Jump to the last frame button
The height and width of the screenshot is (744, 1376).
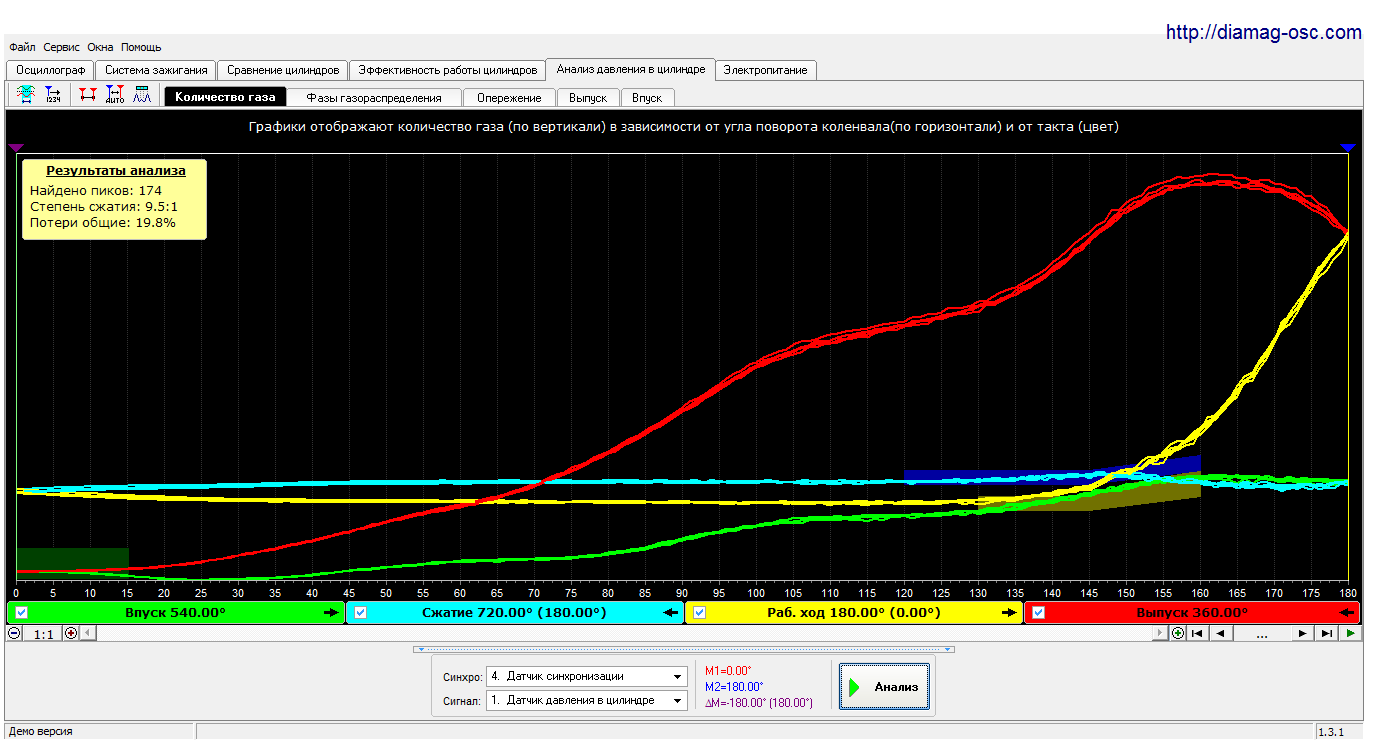tap(1327, 633)
